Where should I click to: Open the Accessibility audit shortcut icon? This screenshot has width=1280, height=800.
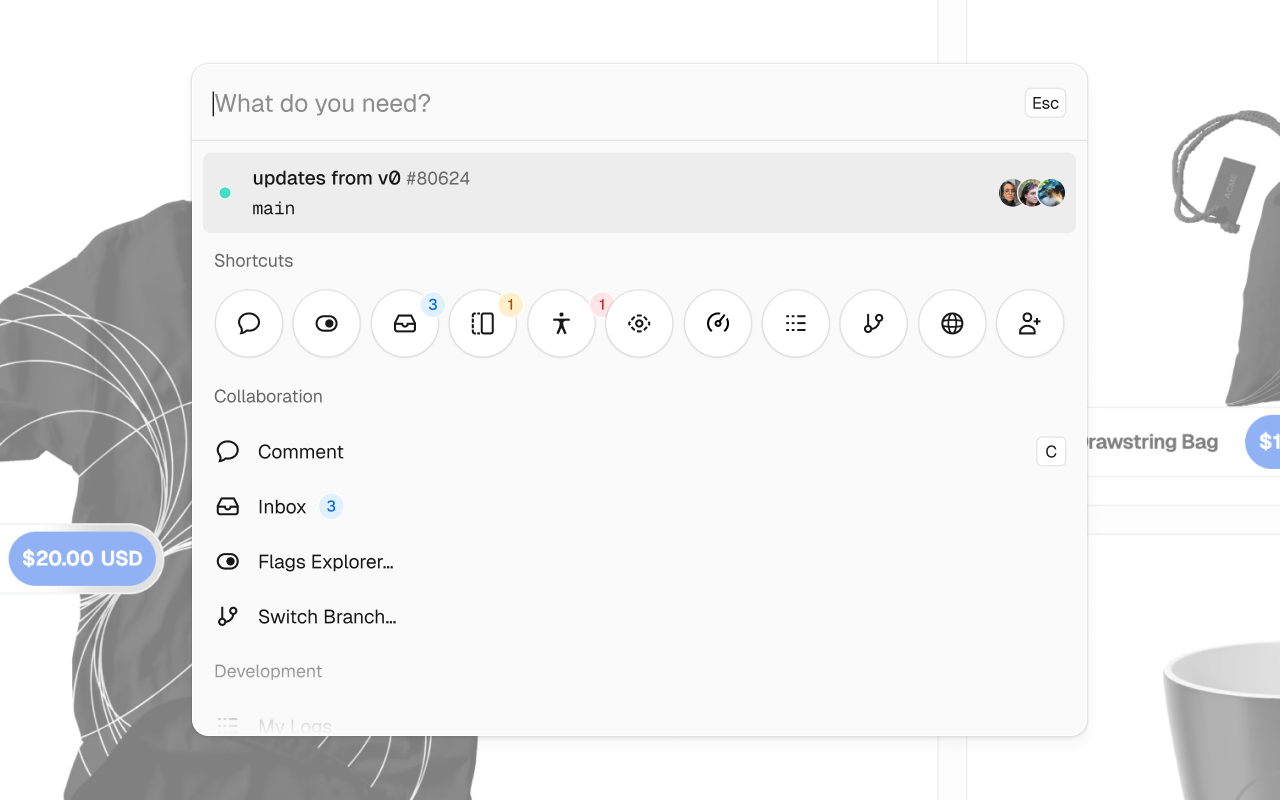(x=561, y=323)
